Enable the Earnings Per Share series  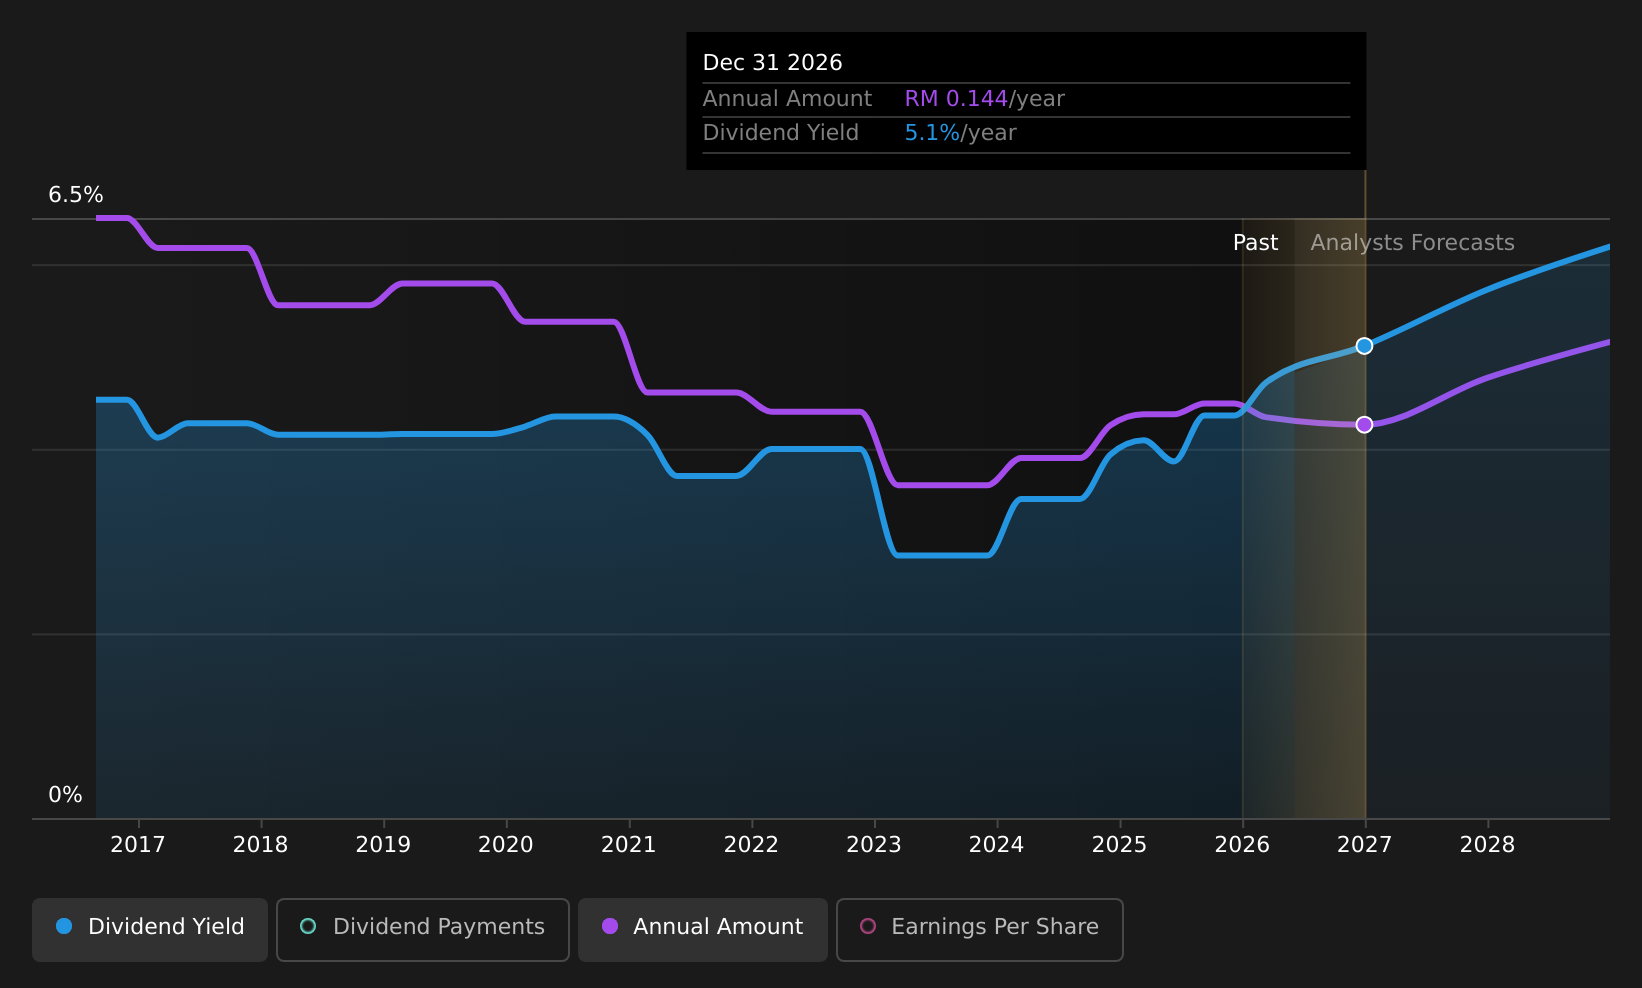(980, 929)
